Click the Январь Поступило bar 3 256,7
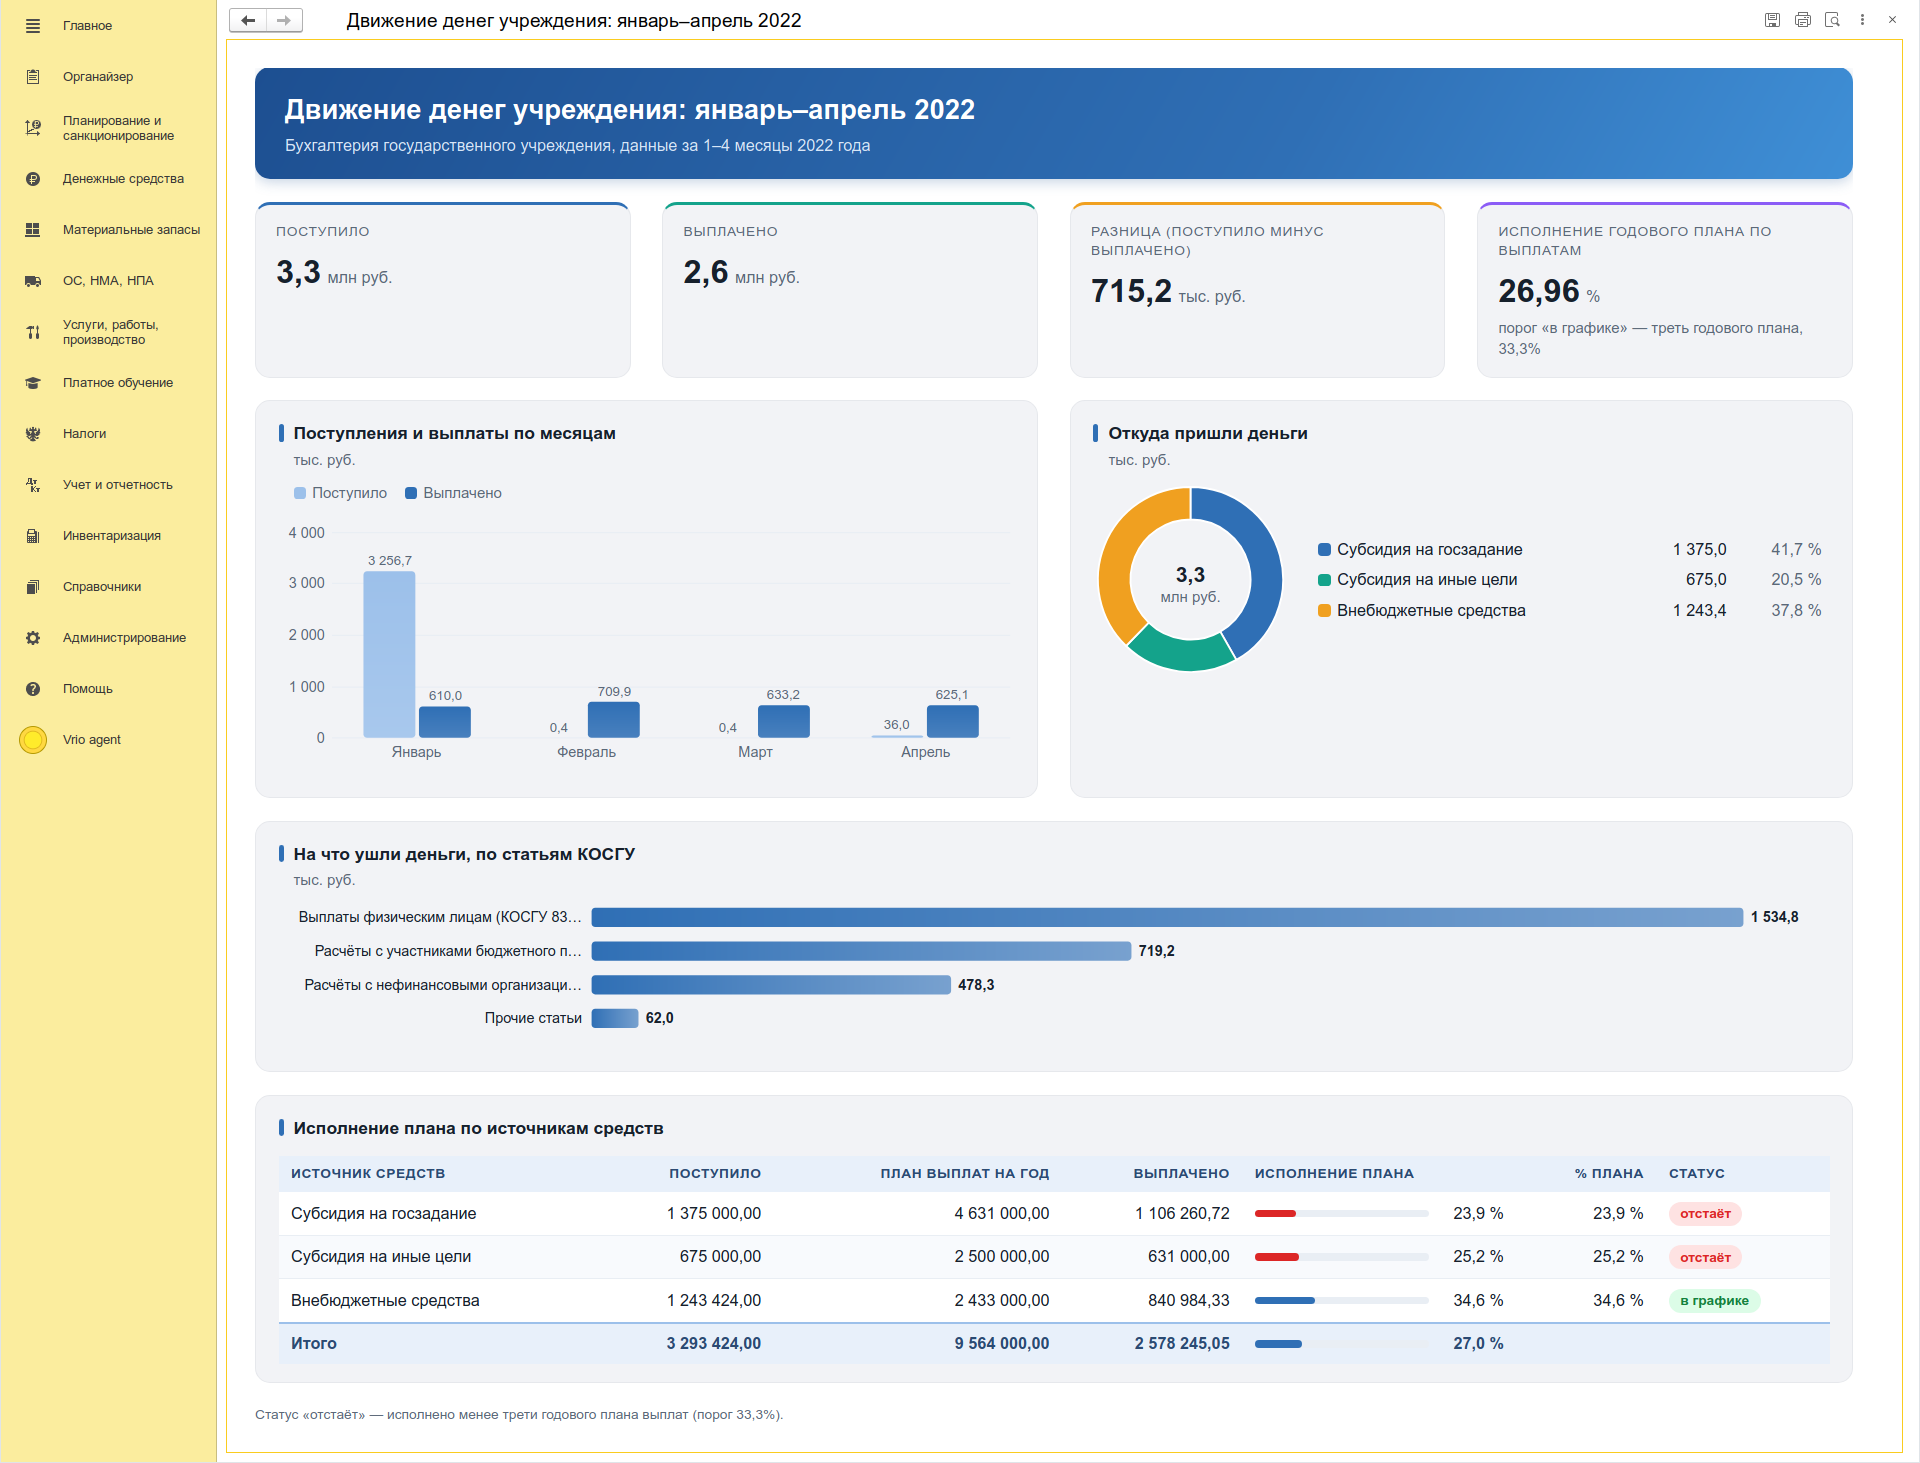The width and height of the screenshot is (1920, 1463). pos(389,654)
